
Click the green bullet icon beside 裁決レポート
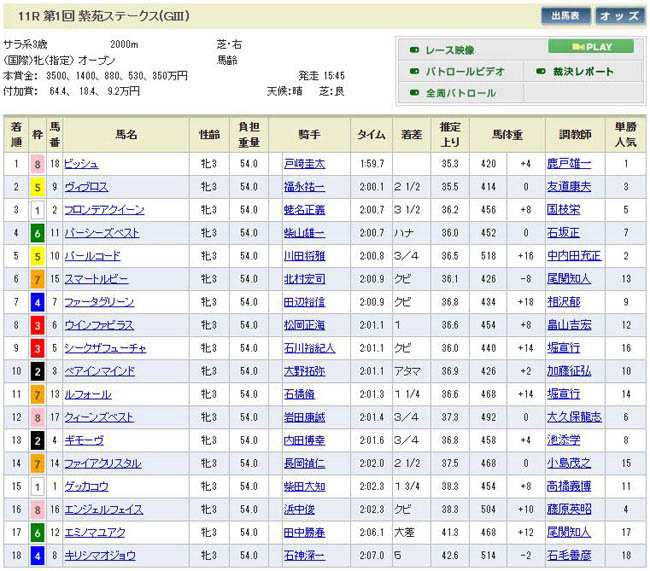(x=542, y=72)
